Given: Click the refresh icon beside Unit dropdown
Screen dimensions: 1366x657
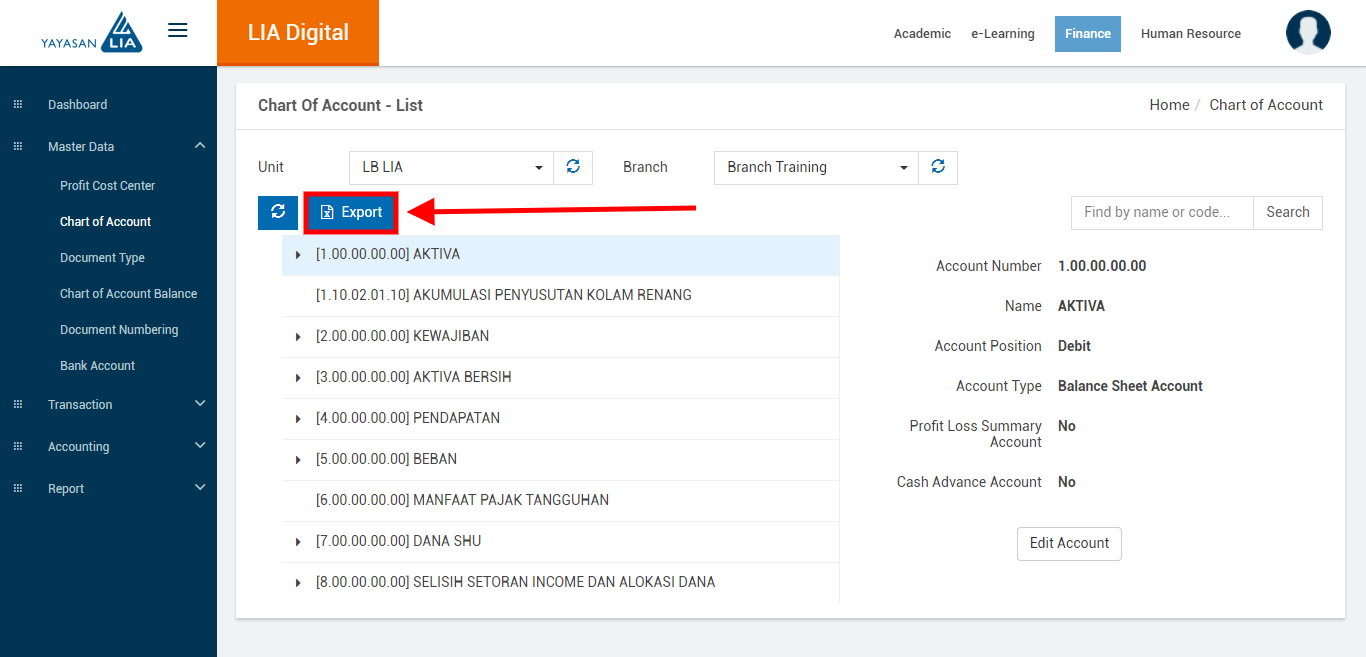Looking at the screenshot, I should 573,167.
